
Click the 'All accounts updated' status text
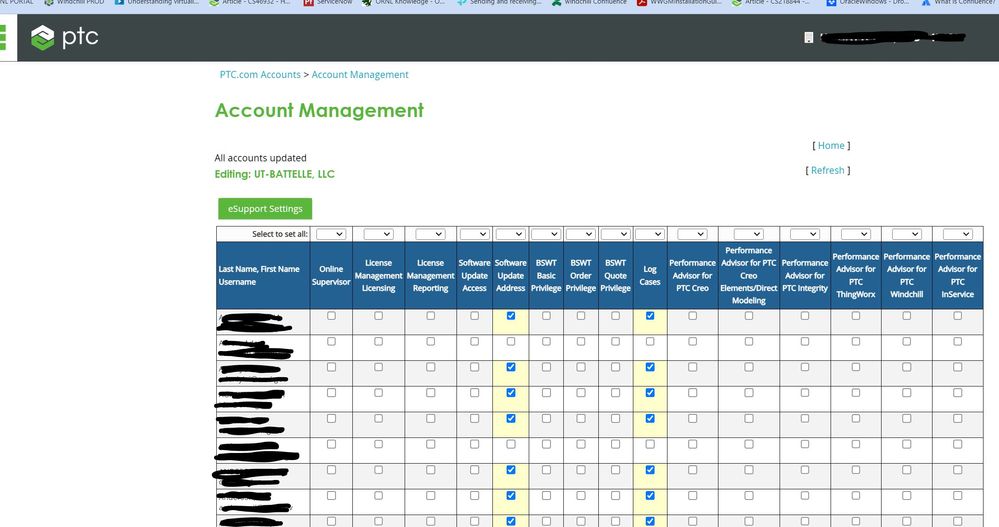[x=261, y=158]
